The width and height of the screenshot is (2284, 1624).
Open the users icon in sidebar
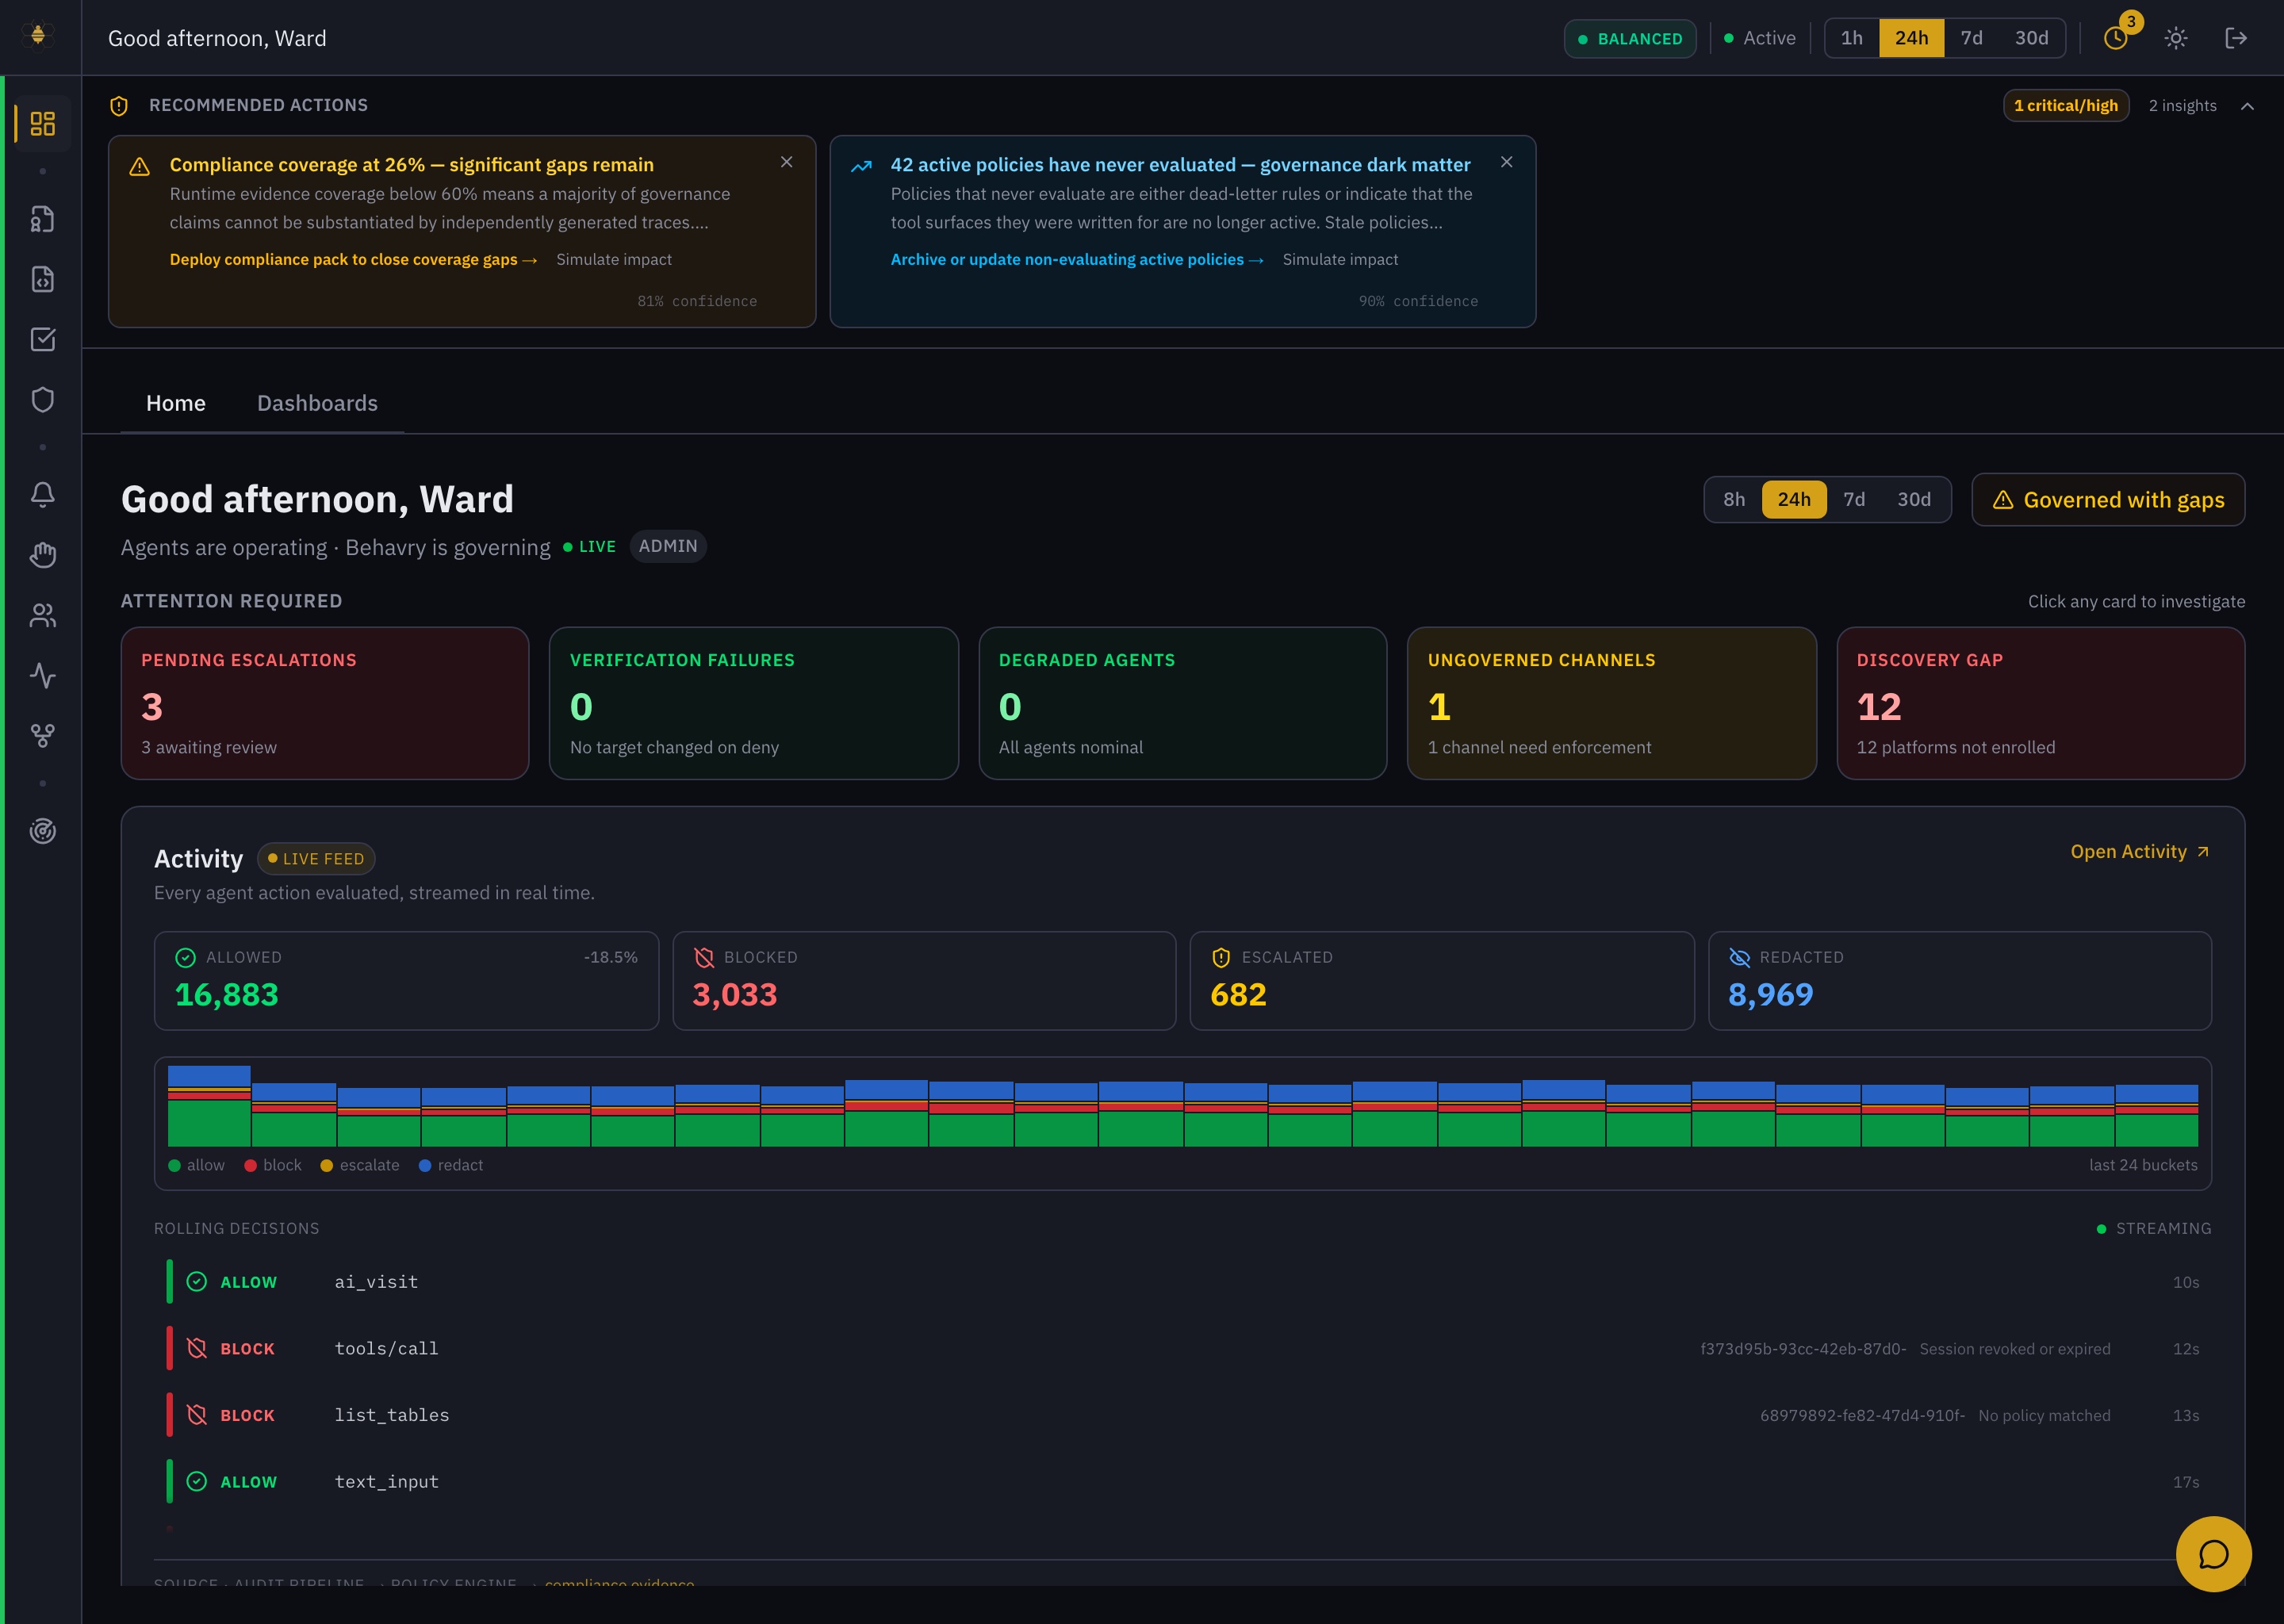pos(42,615)
